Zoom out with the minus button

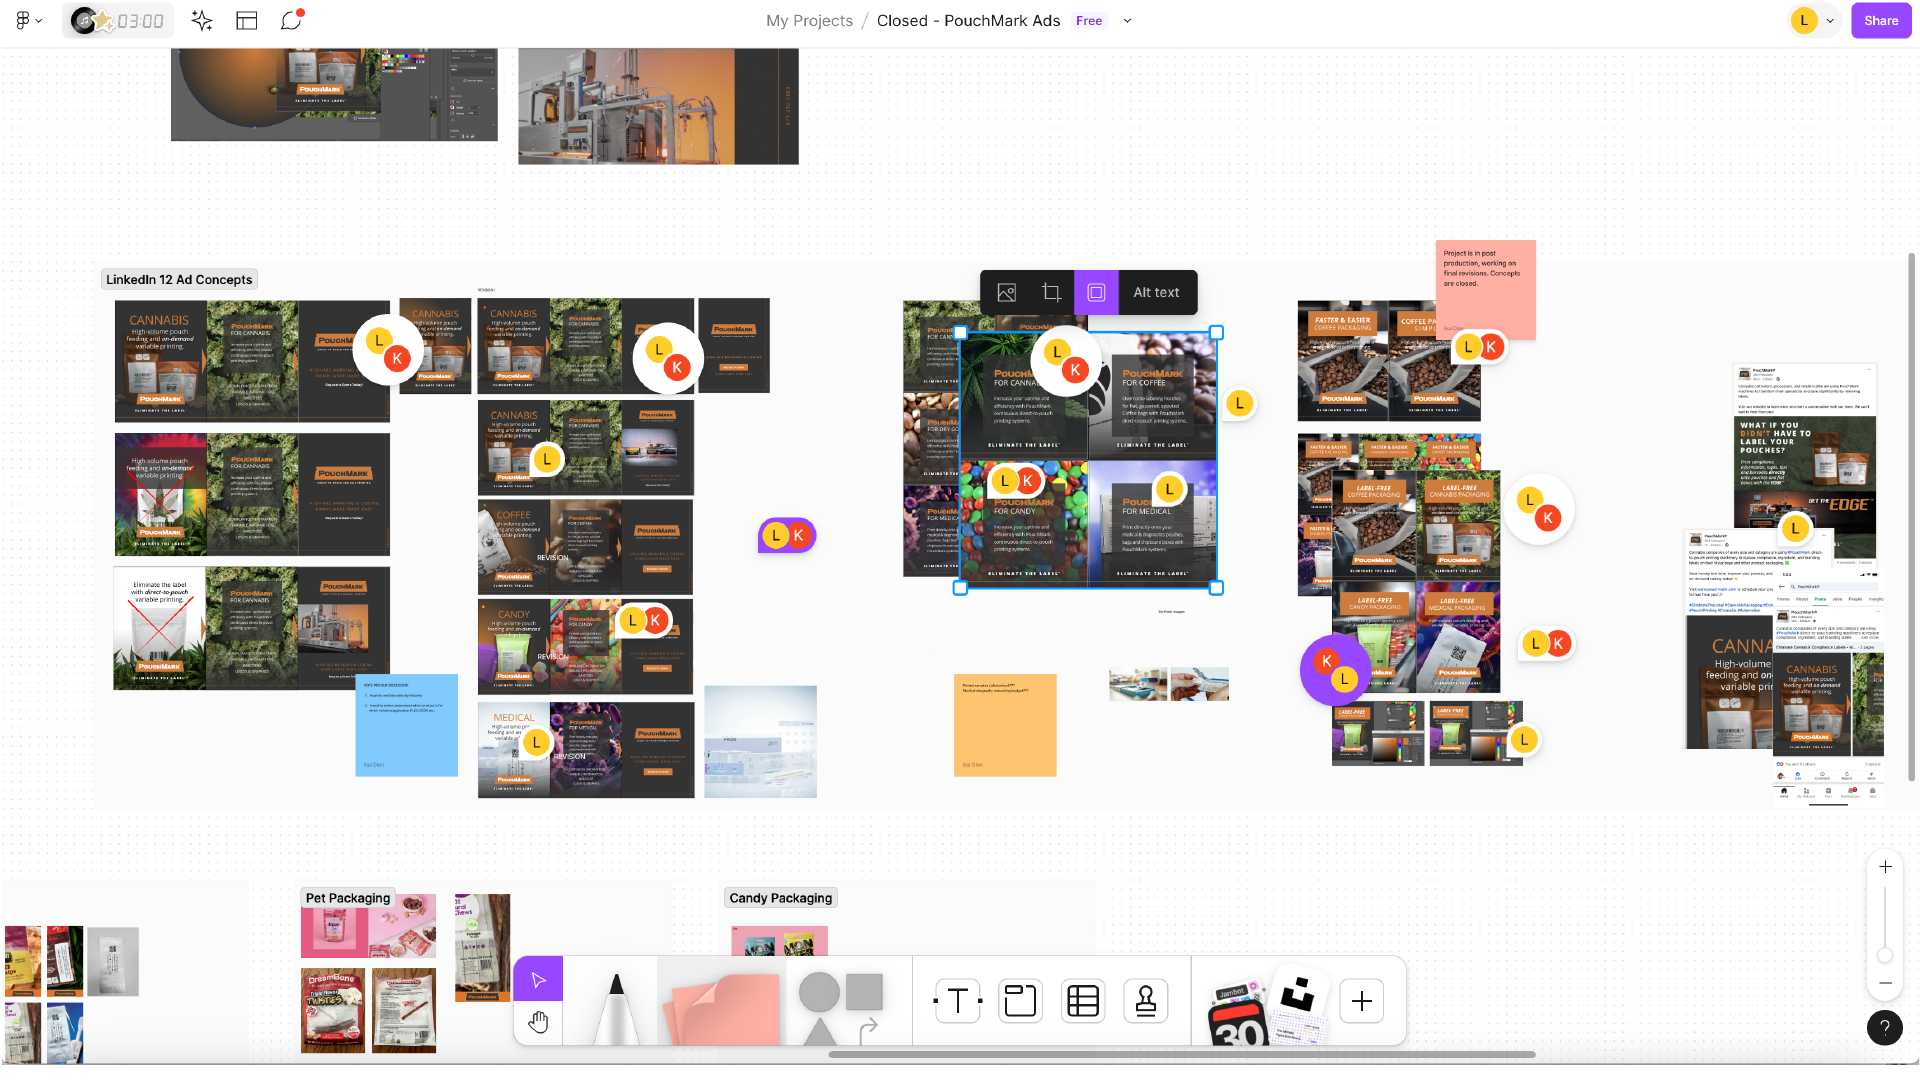pos(1885,984)
